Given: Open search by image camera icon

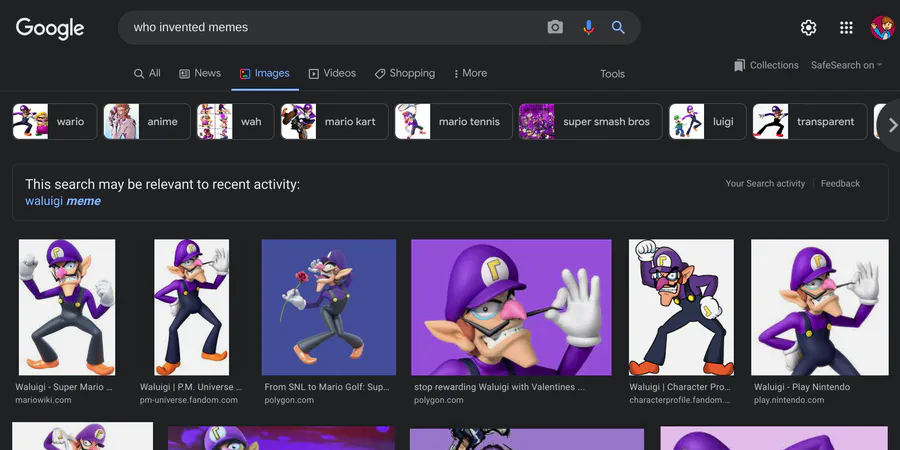Looking at the screenshot, I should 555,27.
